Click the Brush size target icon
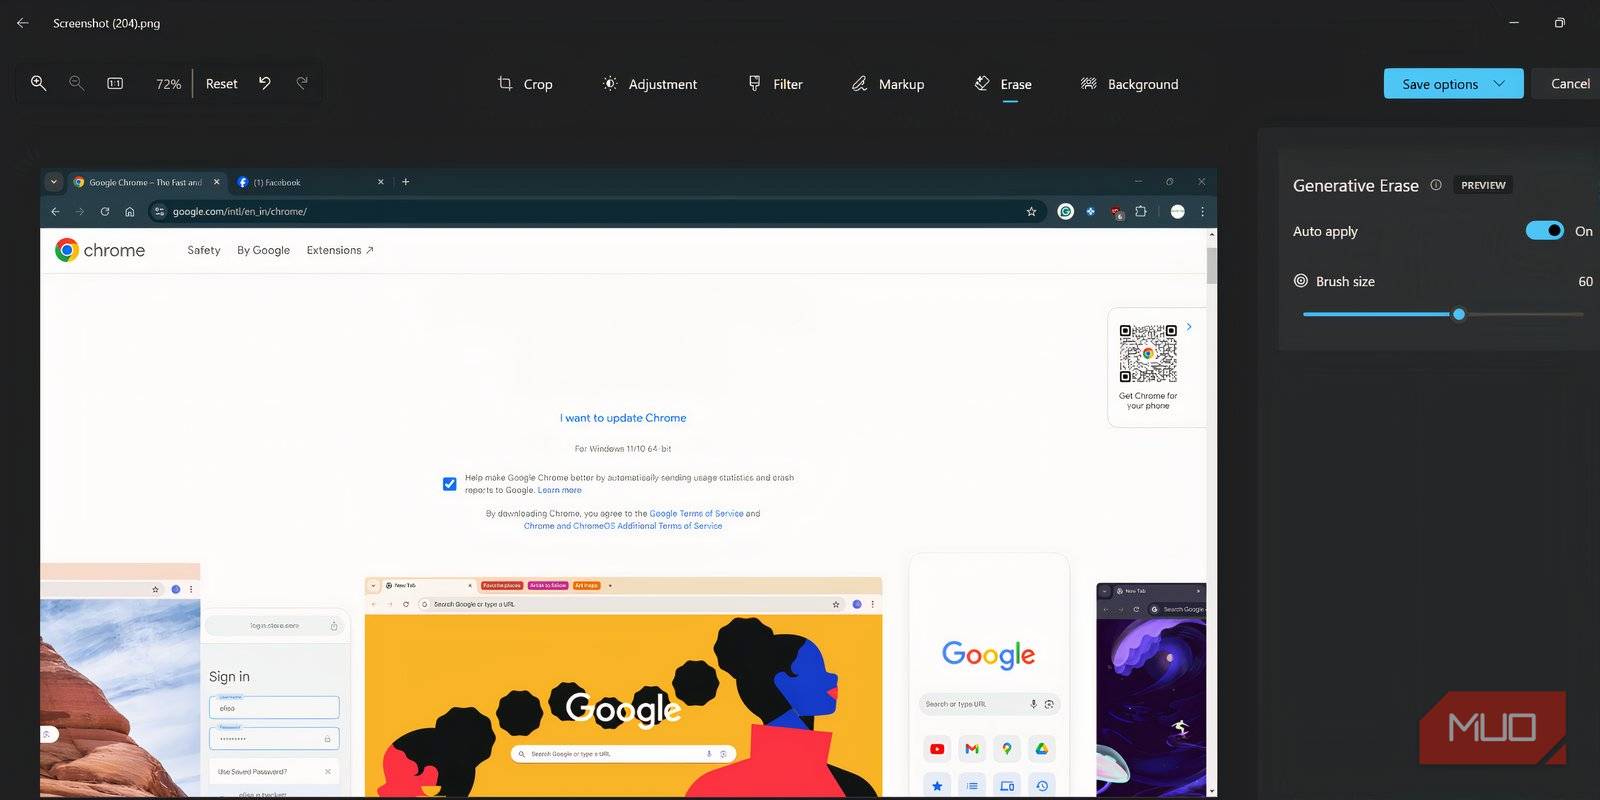Viewport: 1600px width, 800px height. point(1301,281)
